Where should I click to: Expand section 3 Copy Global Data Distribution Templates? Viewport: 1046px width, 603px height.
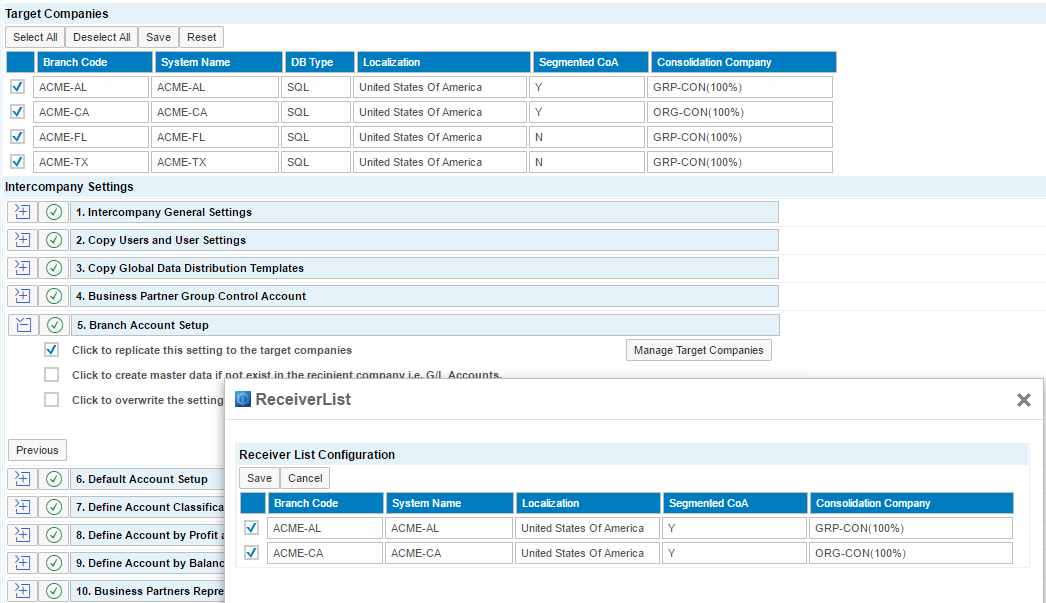coord(23,268)
